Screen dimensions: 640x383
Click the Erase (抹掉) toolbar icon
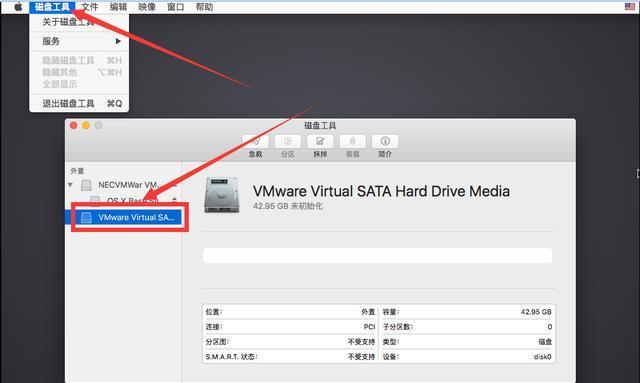point(320,142)
